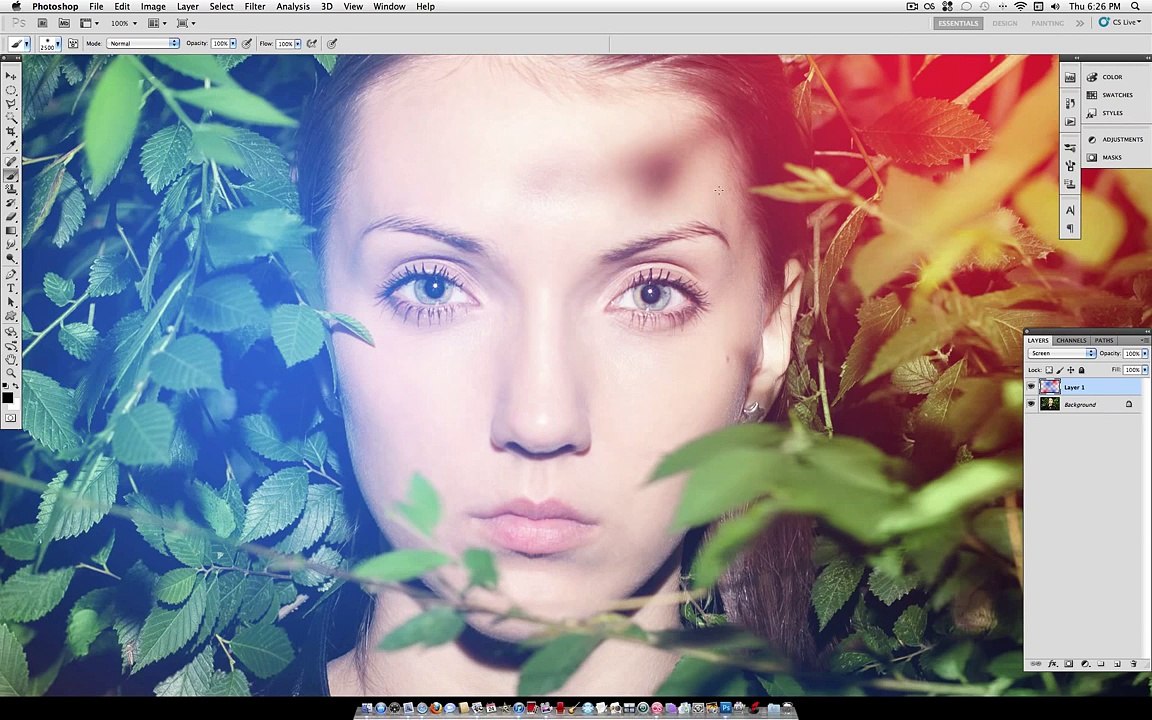Open the layer blend mode dropdown set to Screen

[x=1062, y=353]
